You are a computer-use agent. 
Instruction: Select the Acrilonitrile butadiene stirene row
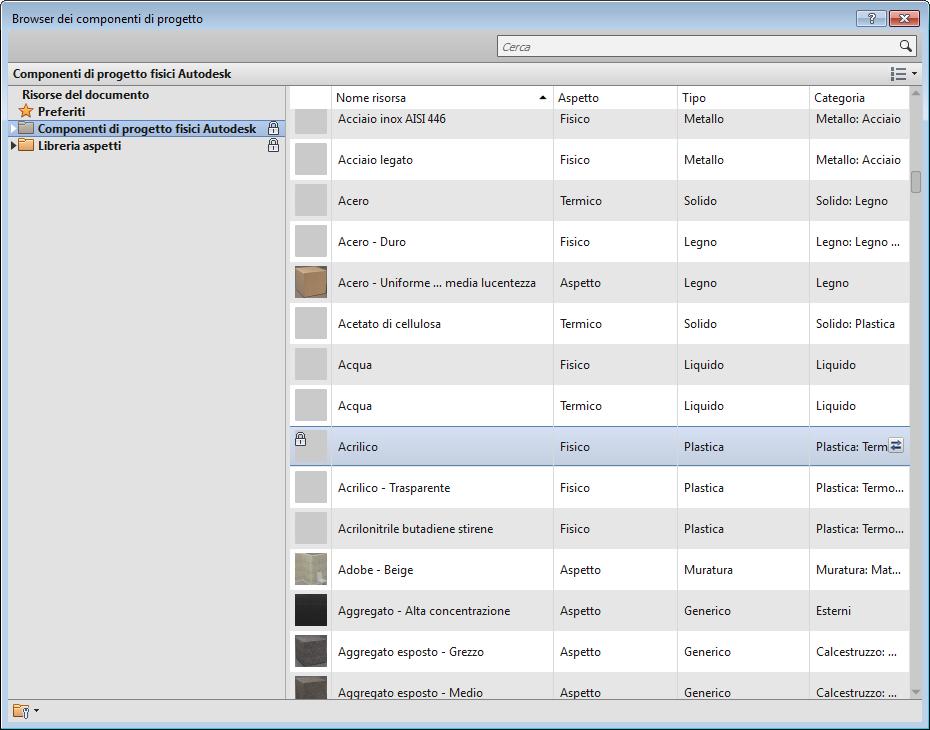[599, 528]
